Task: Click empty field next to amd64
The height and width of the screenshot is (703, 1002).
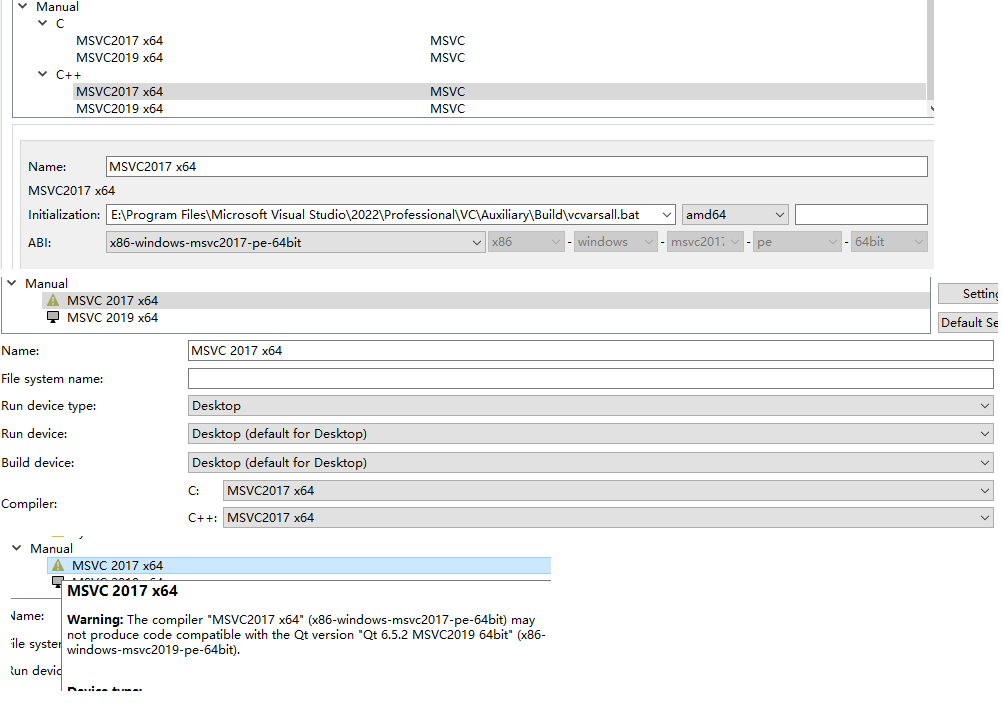Action: [861, 215]
